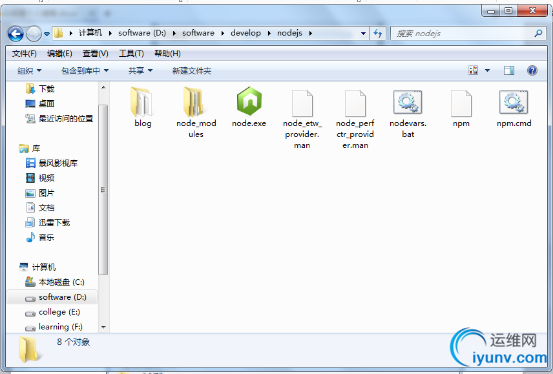Open the 编辑(E) menu
The width and height of the screenshot is (553, 374).
pyautogui.click(x=60, y=54)
